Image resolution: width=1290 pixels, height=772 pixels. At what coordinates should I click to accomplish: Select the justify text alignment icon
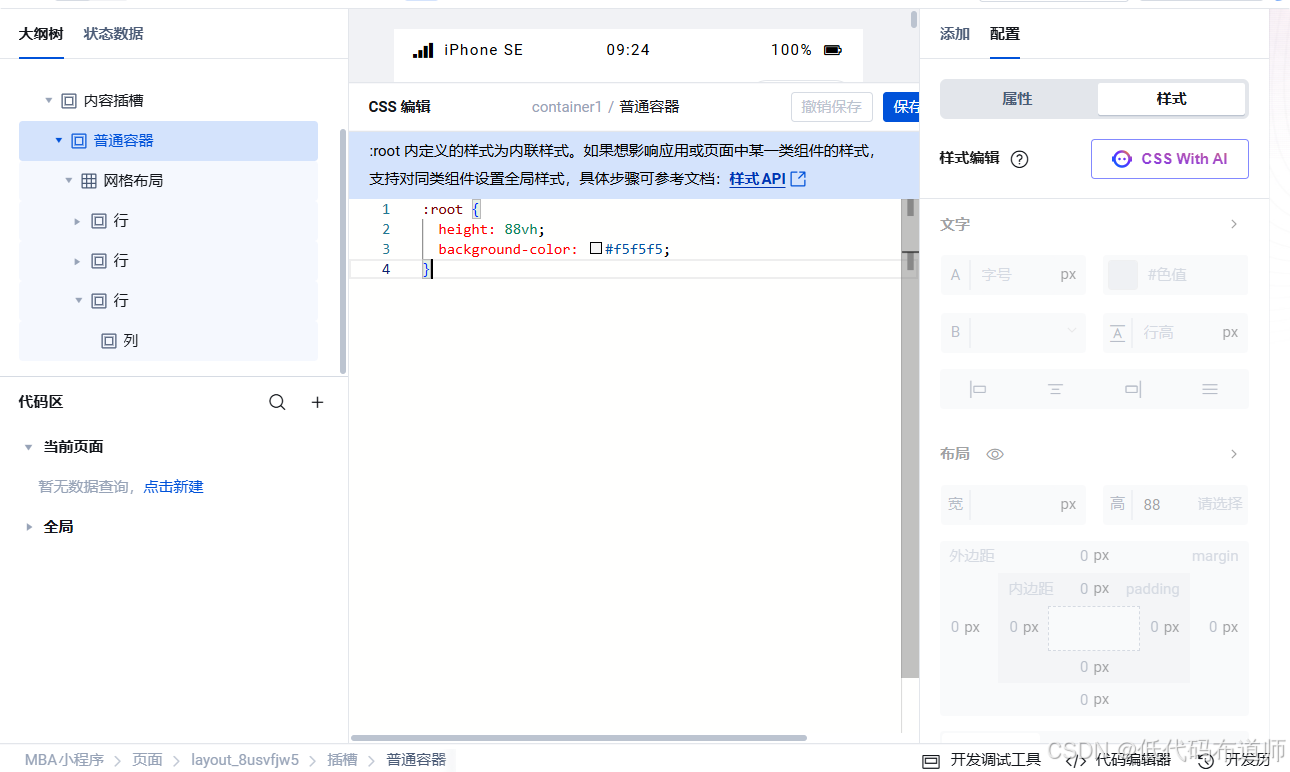tap(1210, 389)
